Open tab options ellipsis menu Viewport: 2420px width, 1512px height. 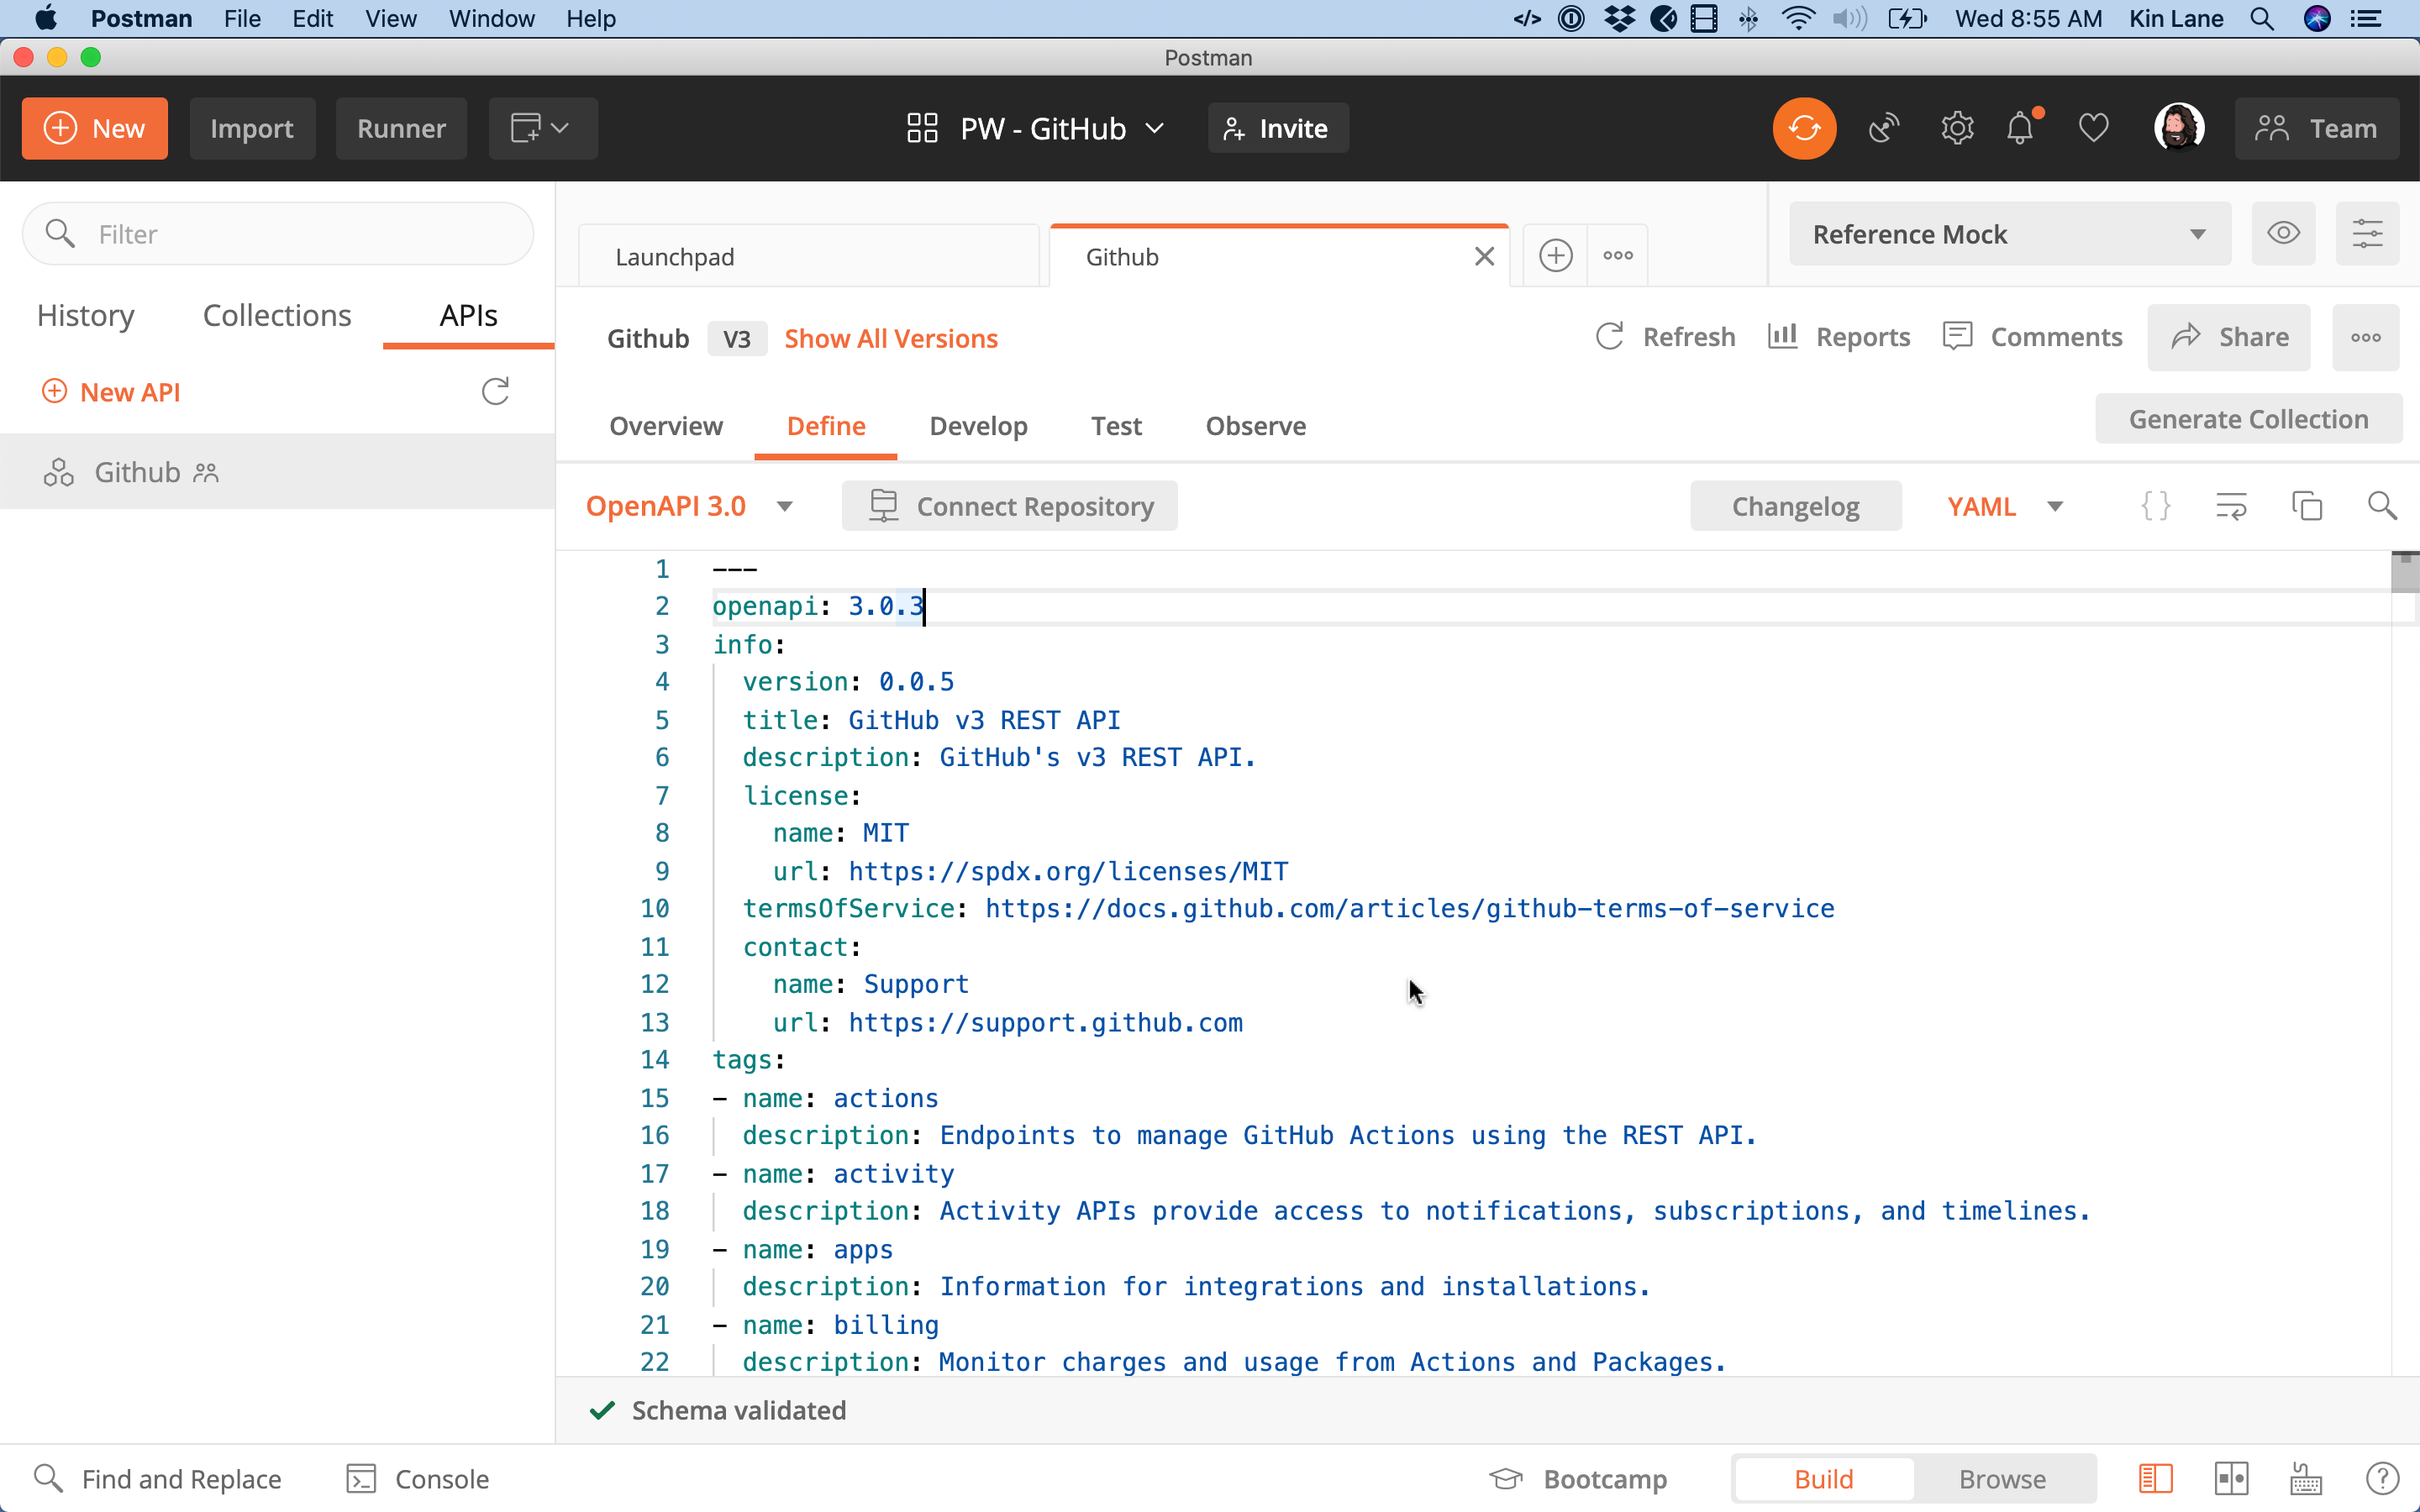tap(1617, 256)
